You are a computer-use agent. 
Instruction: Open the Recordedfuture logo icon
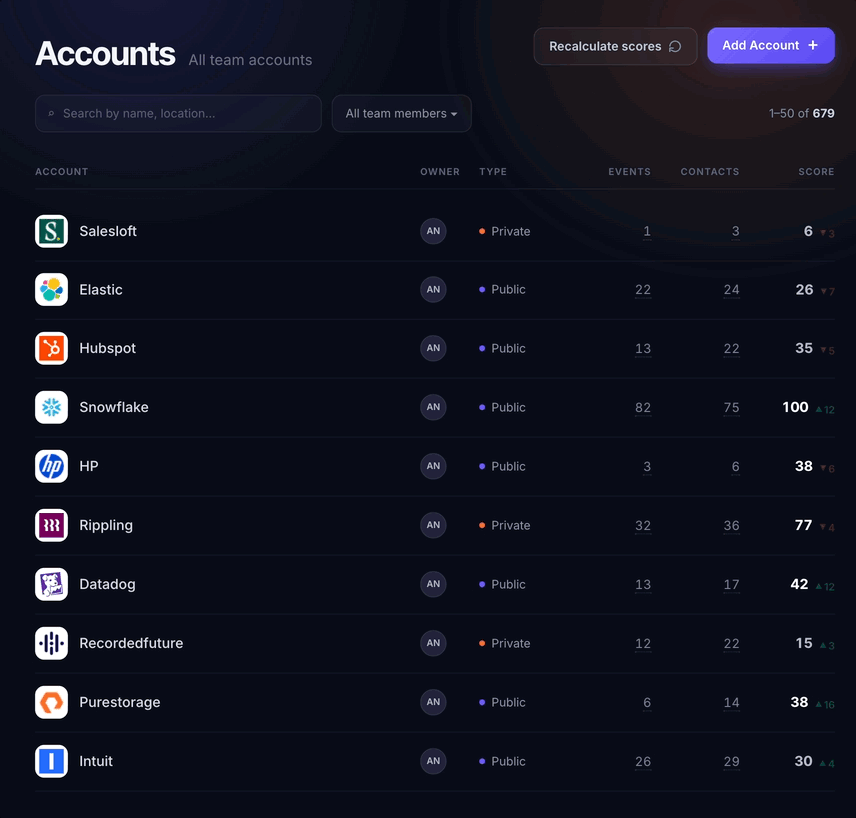(x=51, y=643)
